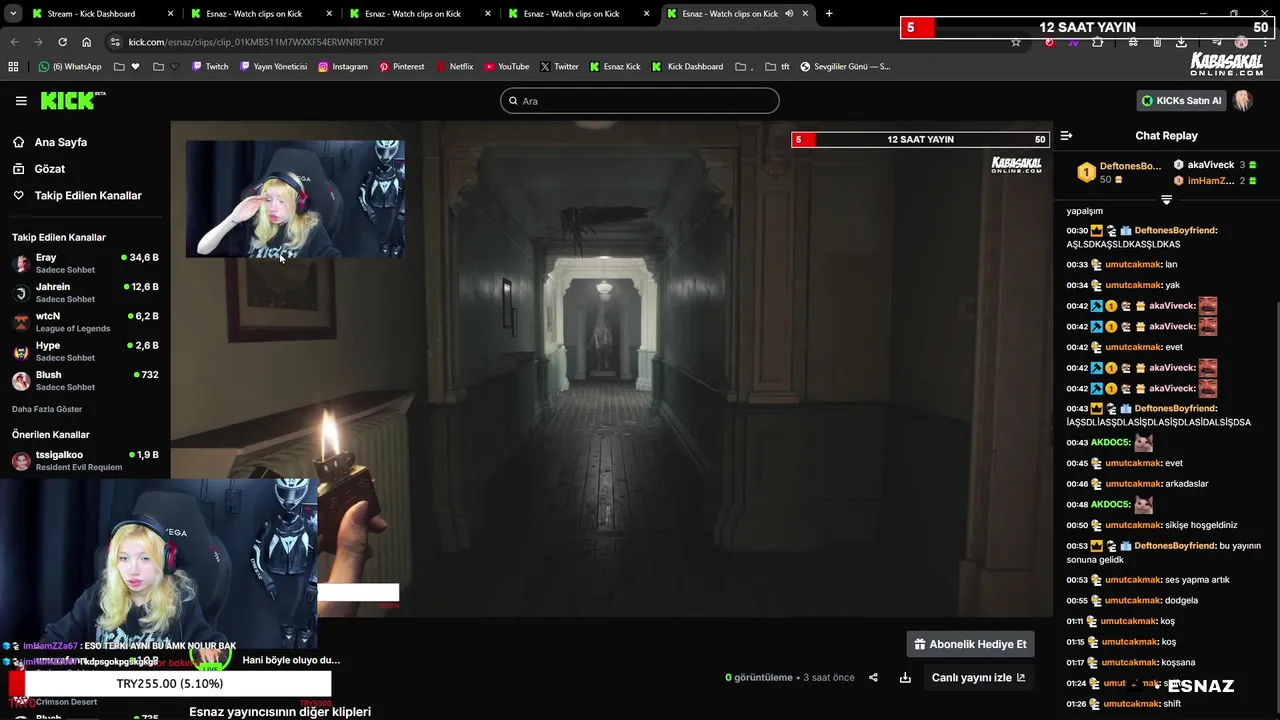Open recommended channel tssigalkoo
The height and width of the screenshot is (720, 1280).
click(85, 461)
